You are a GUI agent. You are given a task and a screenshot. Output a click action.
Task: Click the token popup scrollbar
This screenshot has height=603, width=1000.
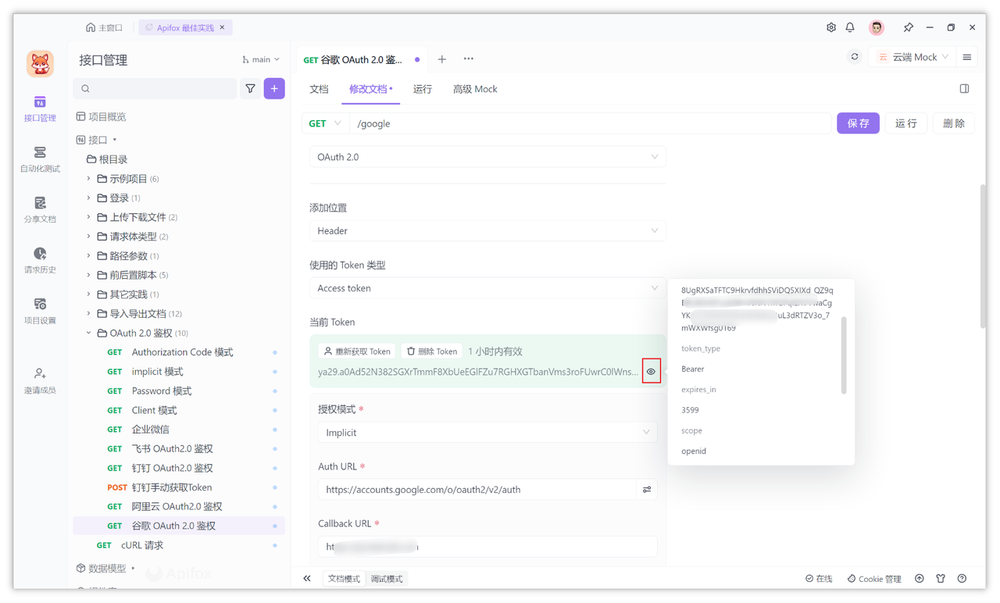point(844,355)
